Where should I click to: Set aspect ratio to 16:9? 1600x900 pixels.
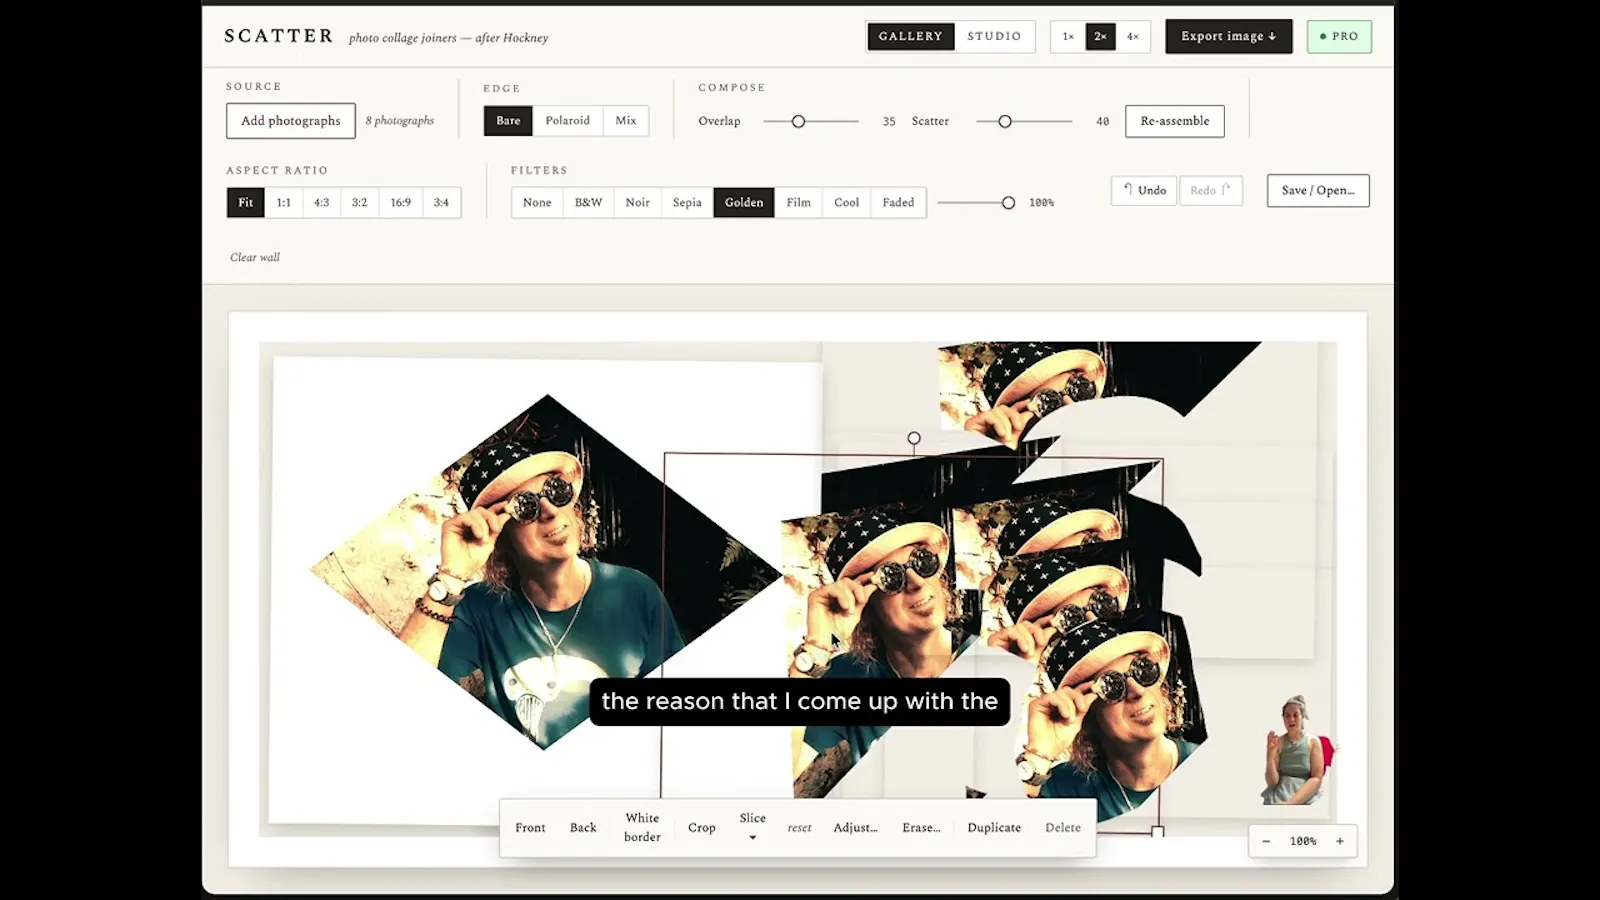click(400, 202)
